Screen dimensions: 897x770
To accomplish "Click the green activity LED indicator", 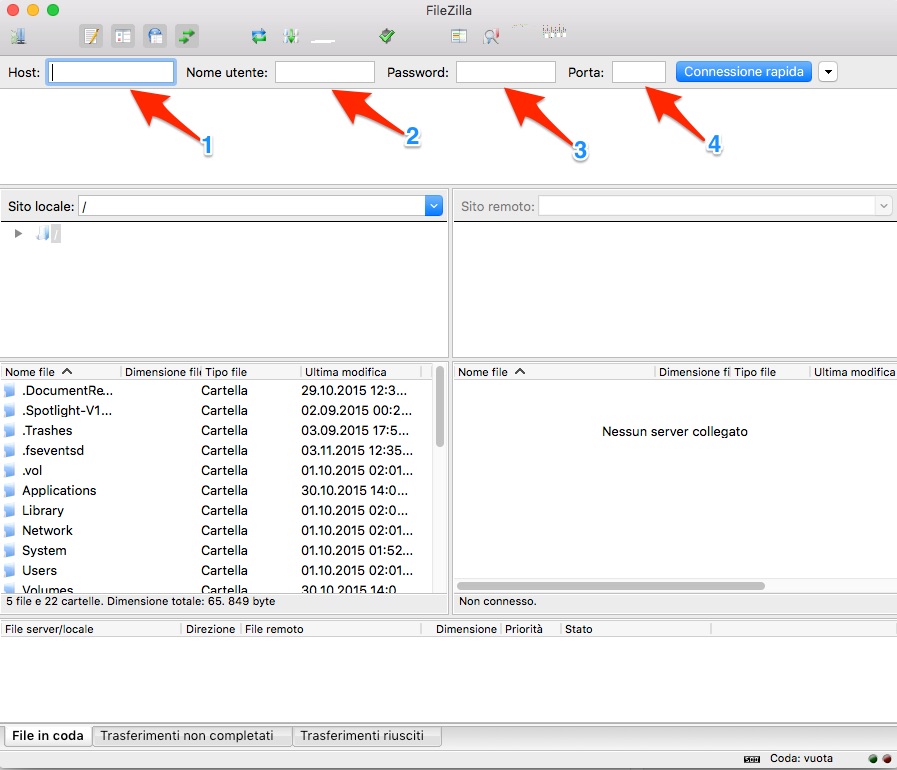I will [x=873, y=759].
